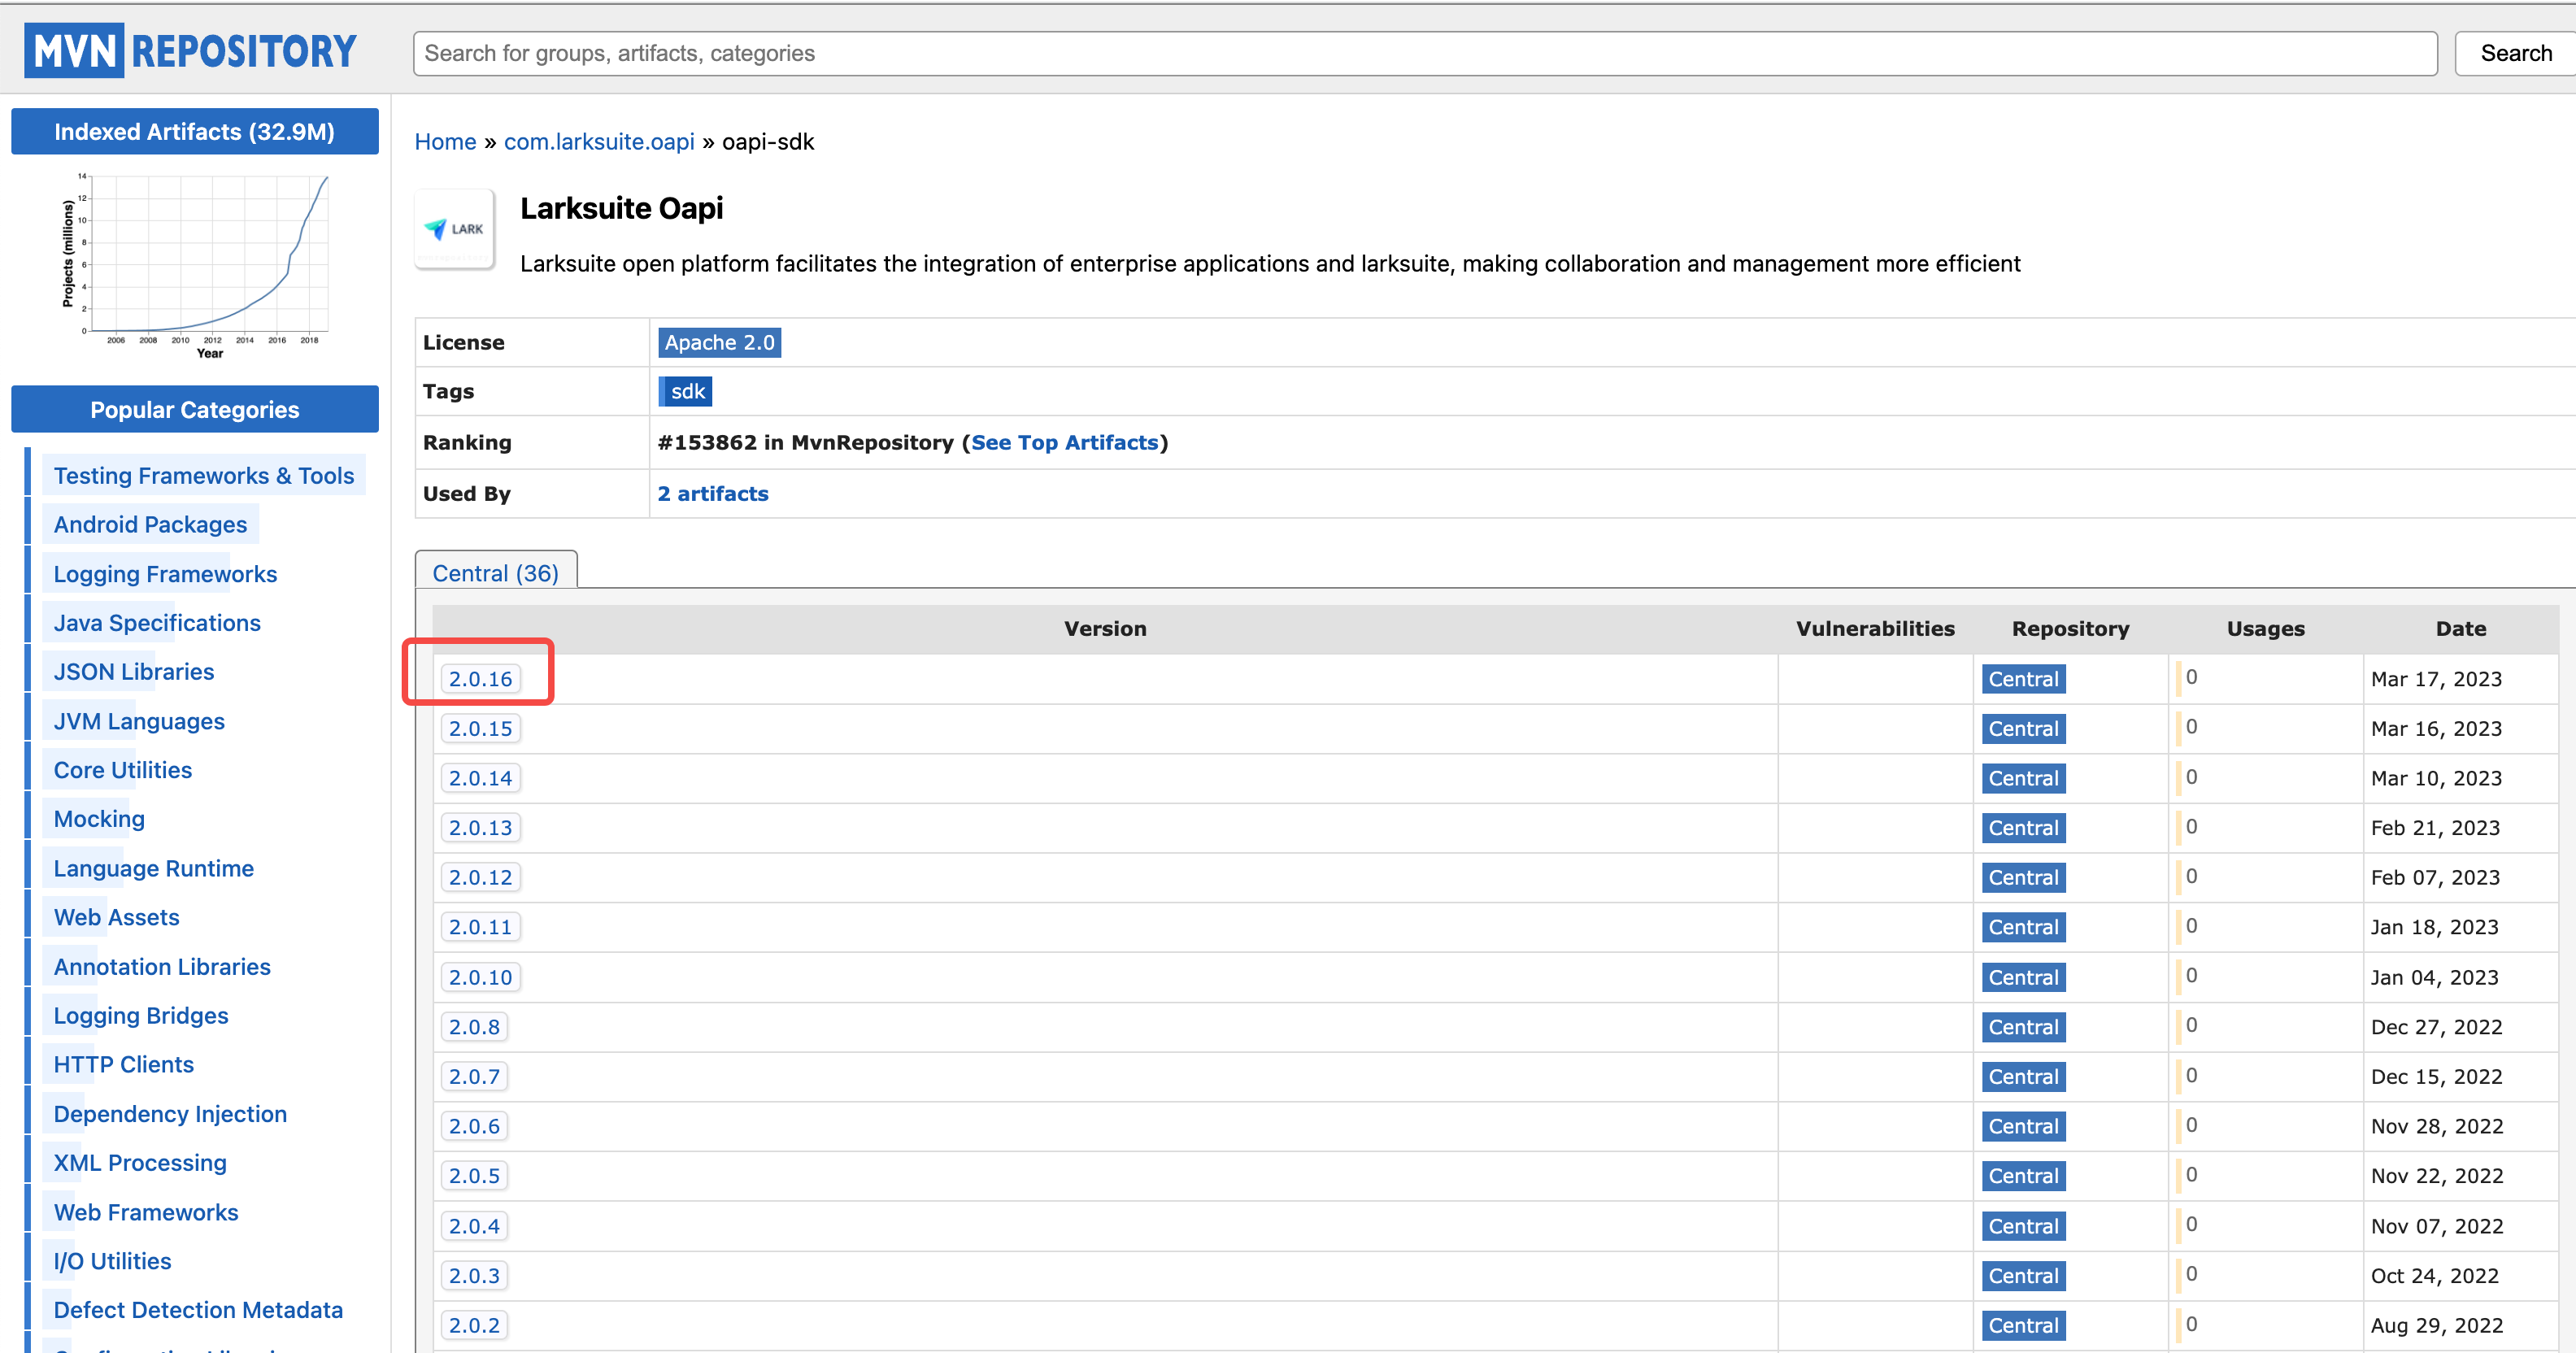Open version 2.0.16 link
The height and width of the screenshot is (1353, 2576).
coord(480,679)
